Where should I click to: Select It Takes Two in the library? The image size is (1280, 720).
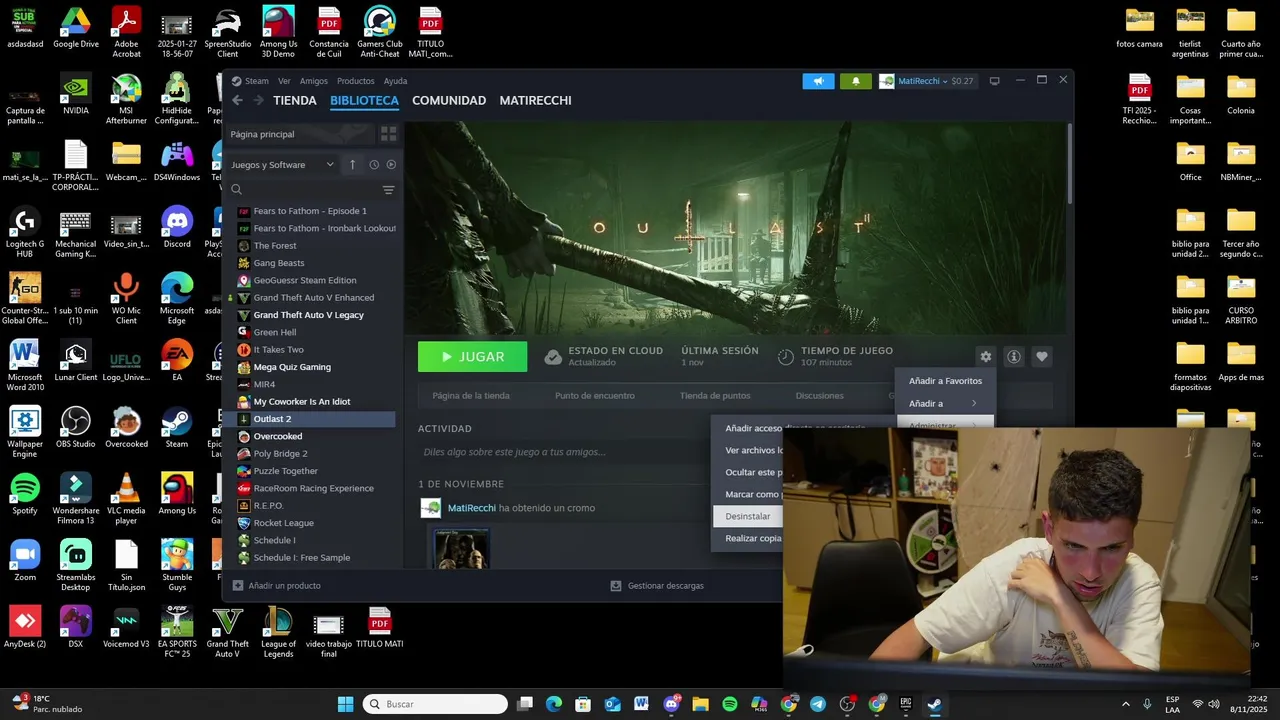[x=278, y=350]
